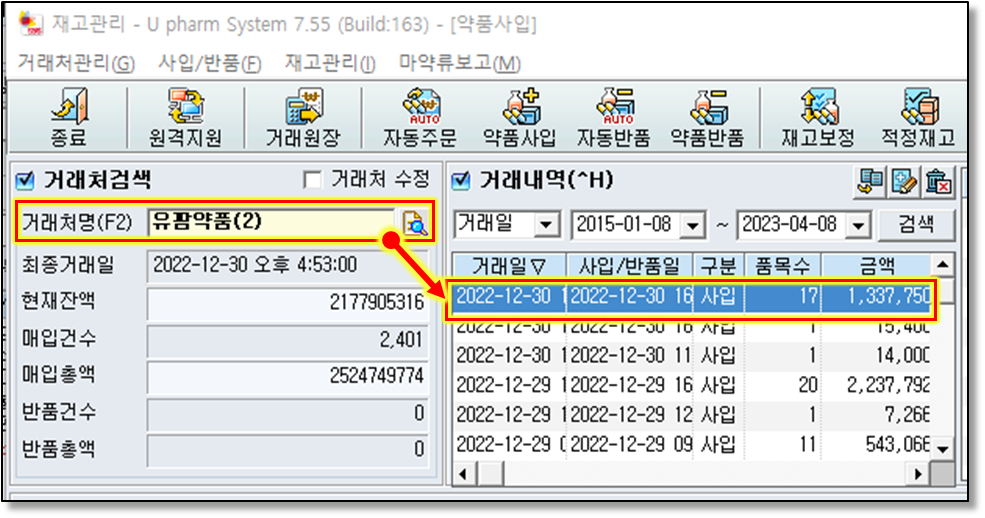The height and width of the screenshot is (518, 985).
Task: Click the 적정재고 optimal stock icon
Action: point(916,117)
